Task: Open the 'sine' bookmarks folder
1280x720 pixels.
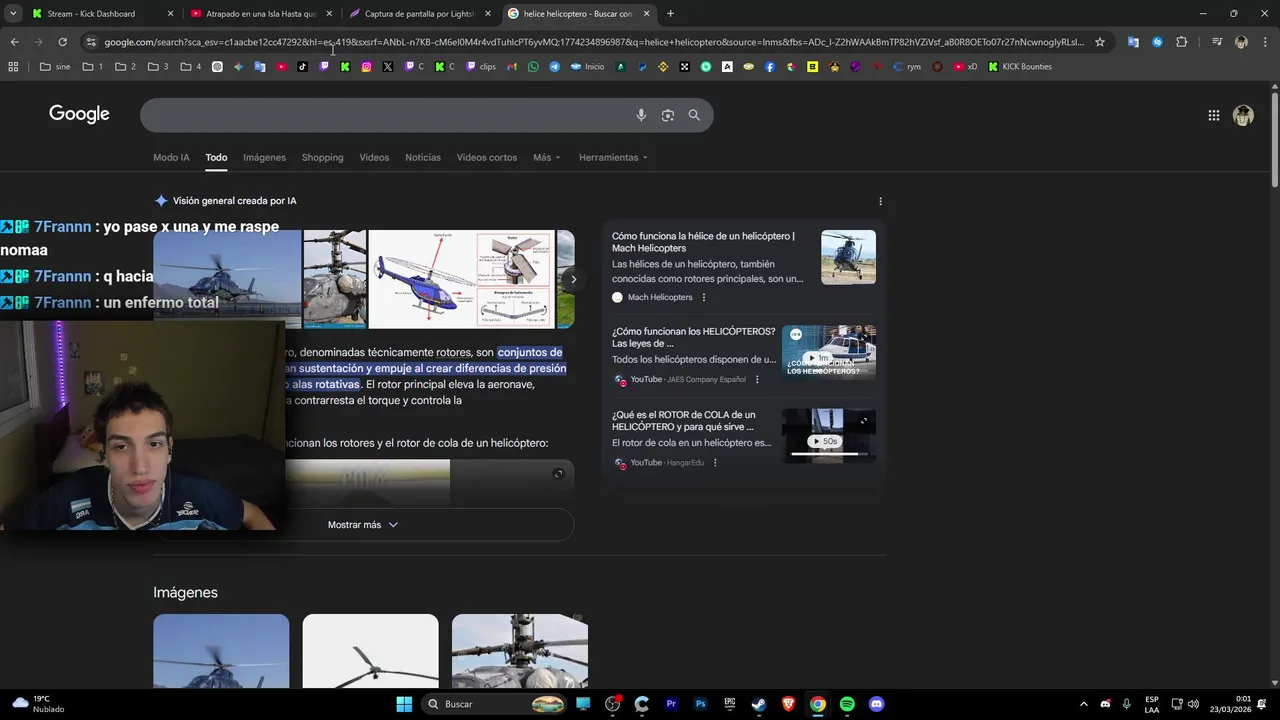Action: [55, 67]
